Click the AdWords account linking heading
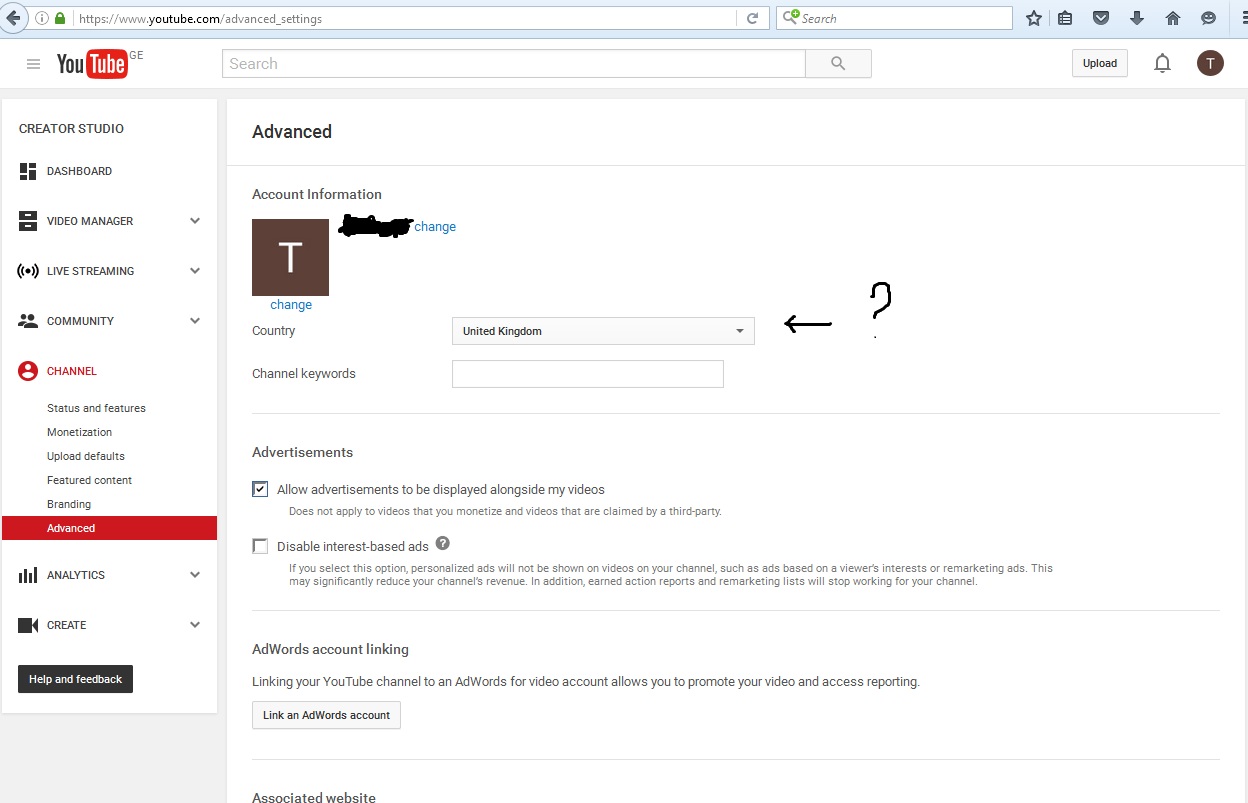This screenshot has width=1248, height=803. click(x=330, y=649)
